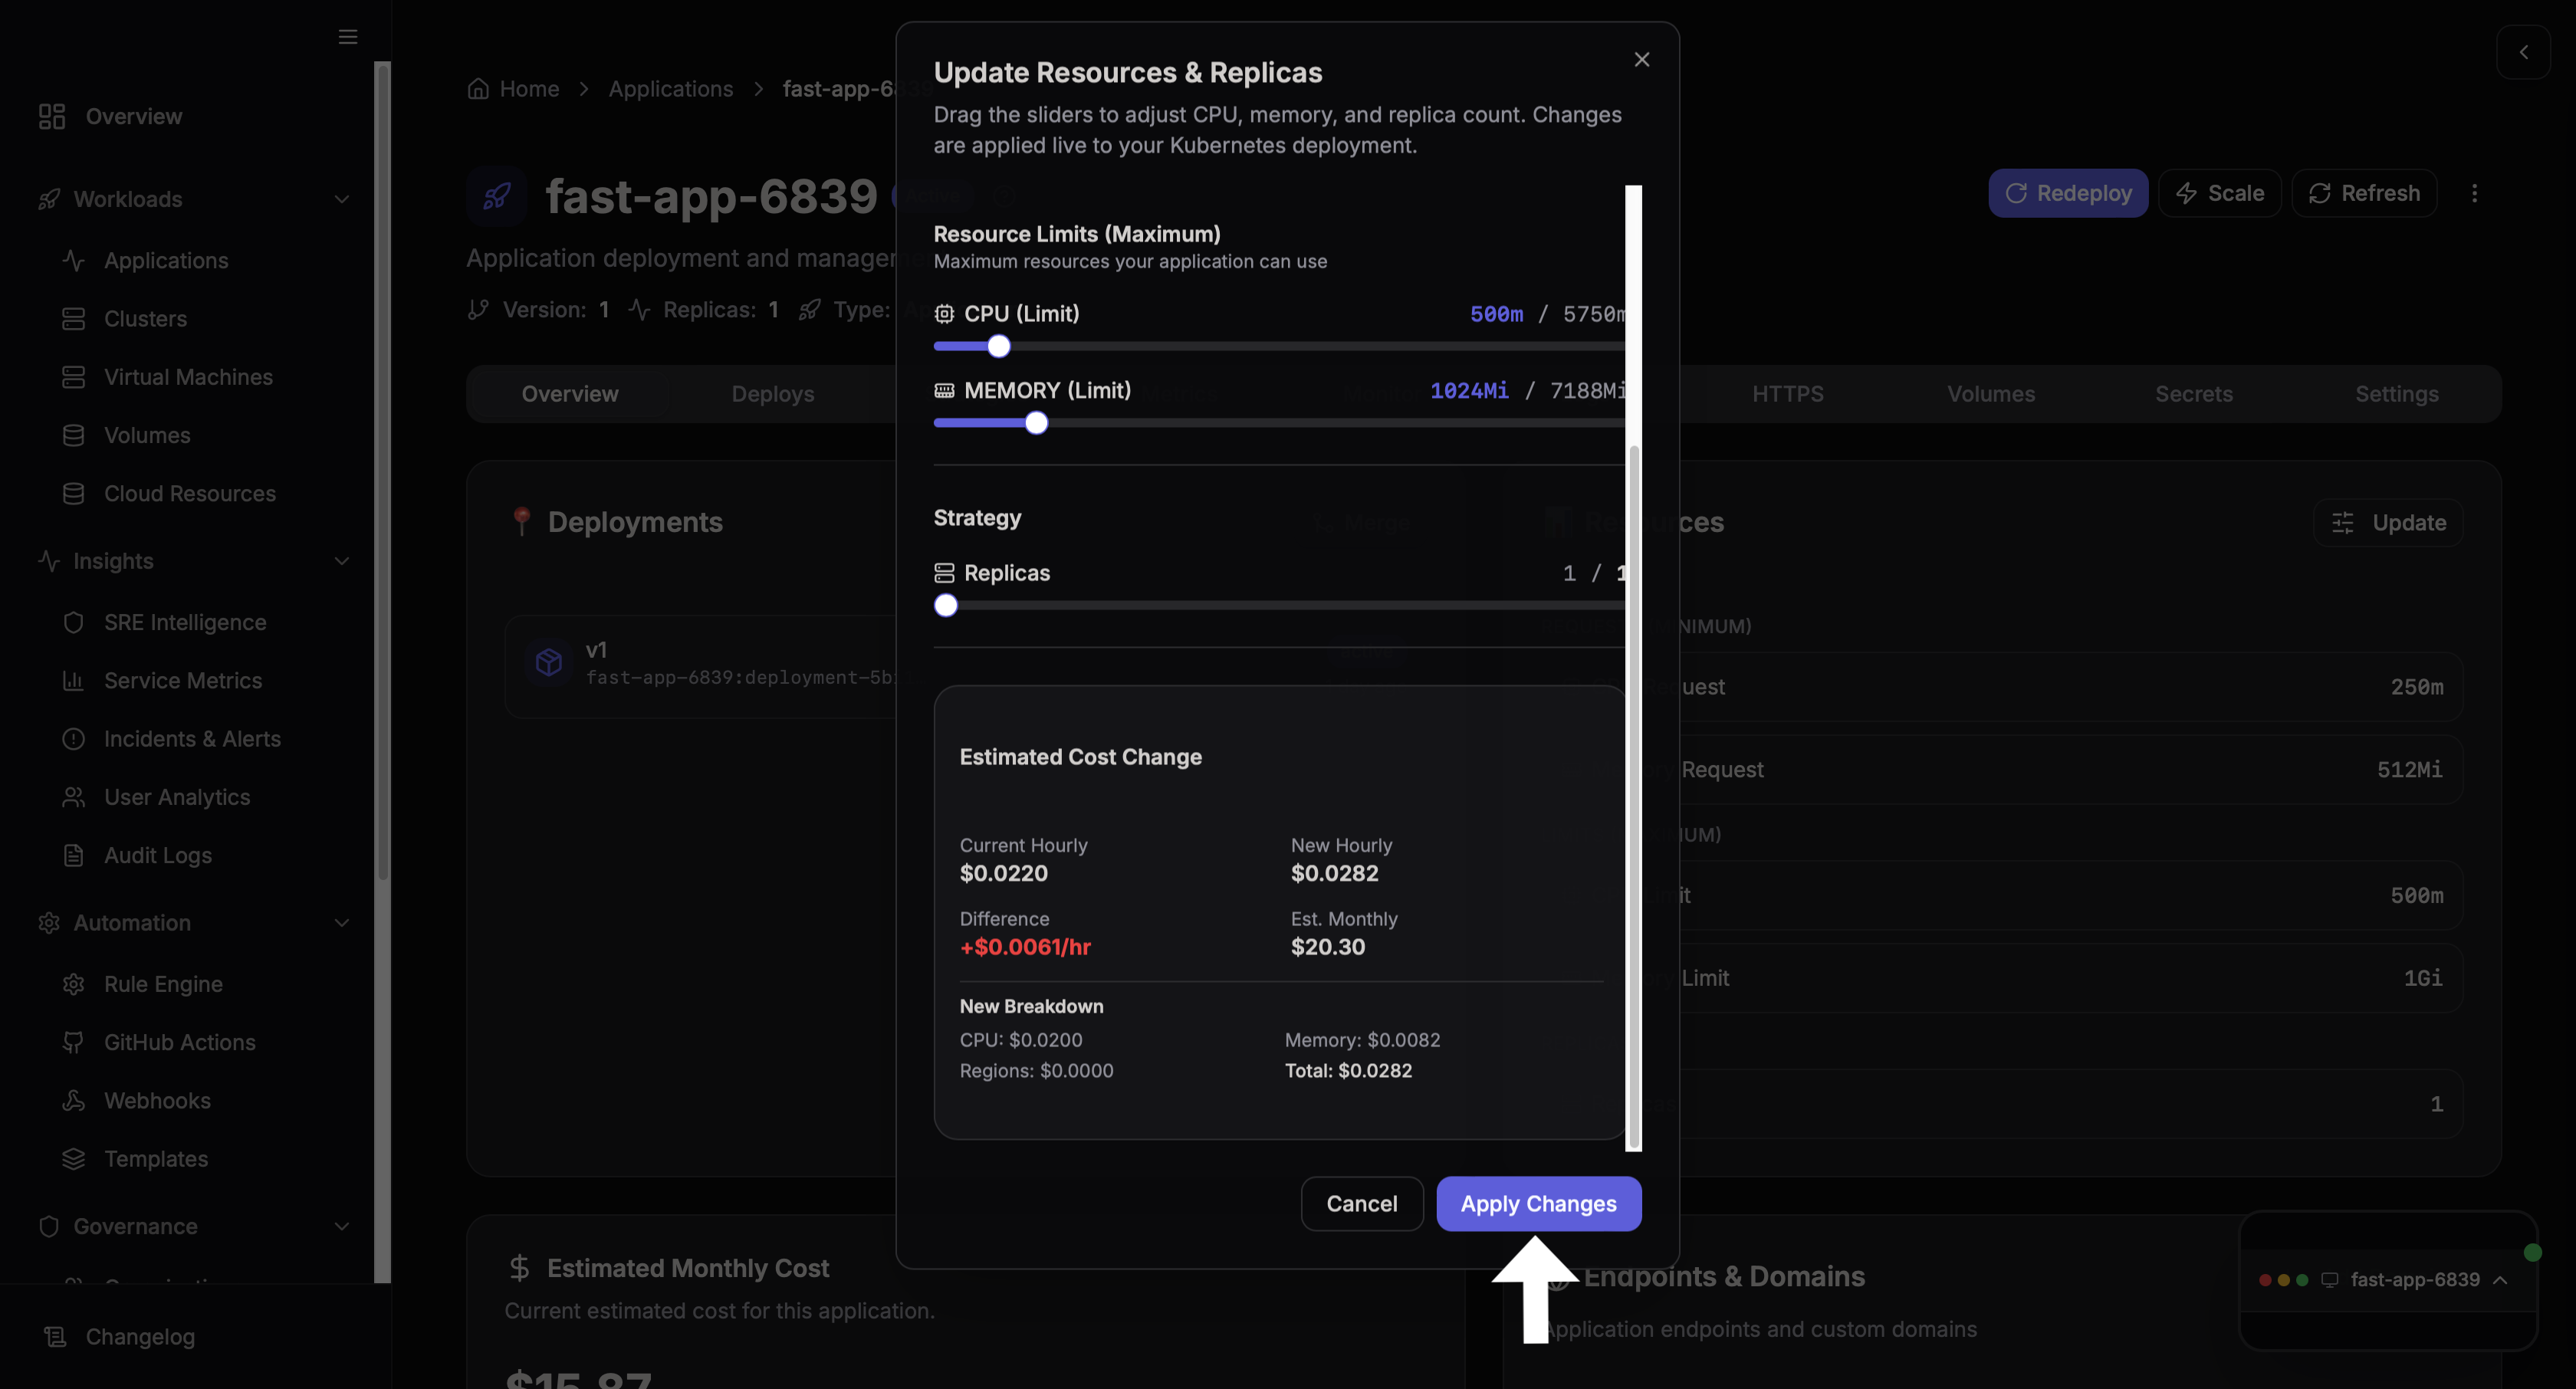The width and height of the screenshot is (2576, 1389).
Task: Collapse the Insights section chevron
Action: coord(342,561)
